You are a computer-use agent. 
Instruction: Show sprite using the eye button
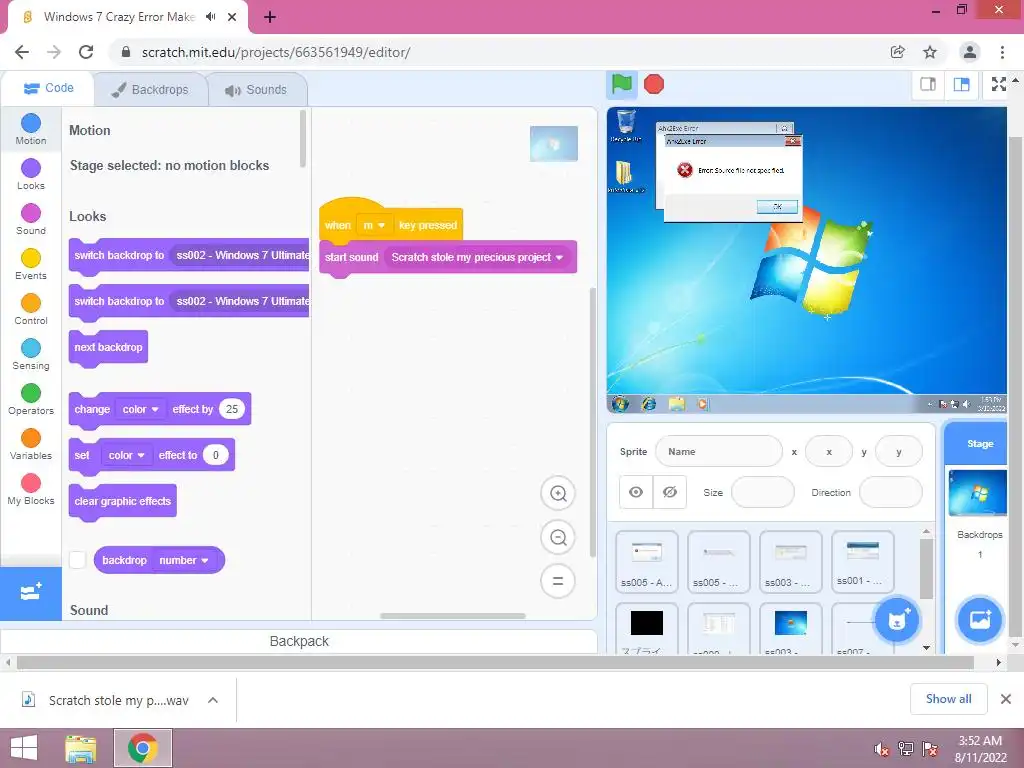coord(636,492)
